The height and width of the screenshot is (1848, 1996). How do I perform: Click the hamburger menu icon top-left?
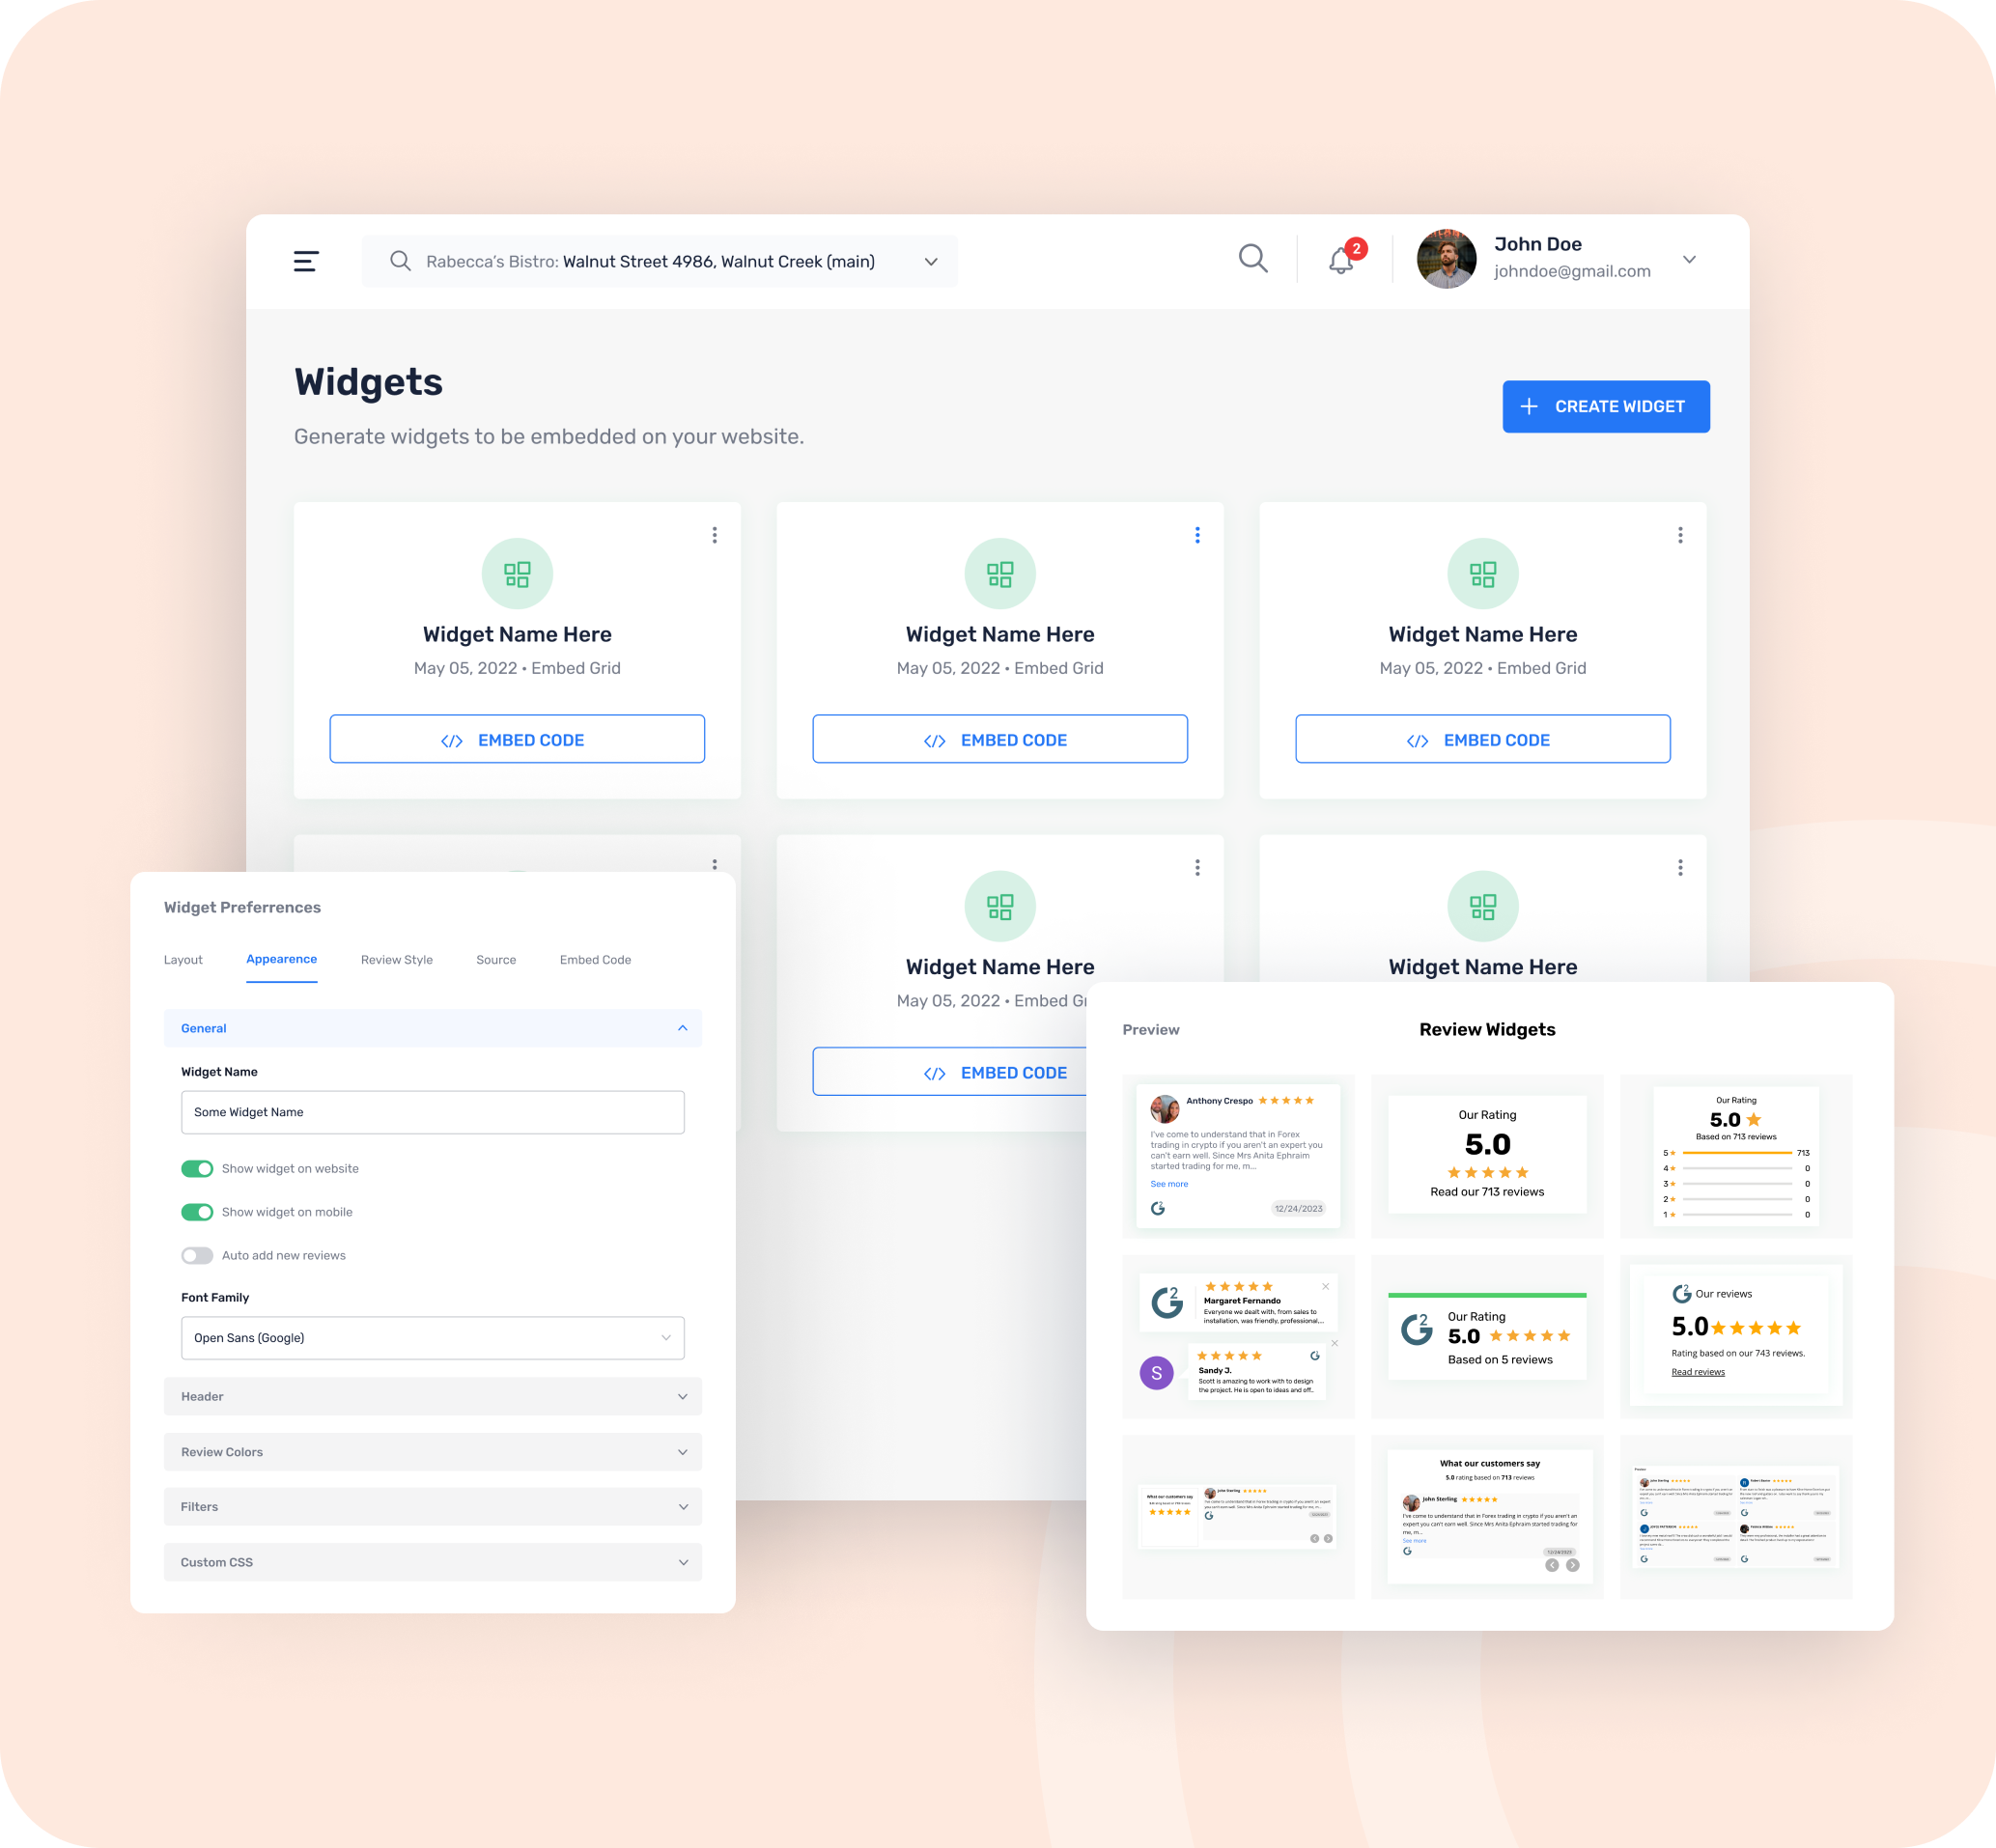[309, 261]
